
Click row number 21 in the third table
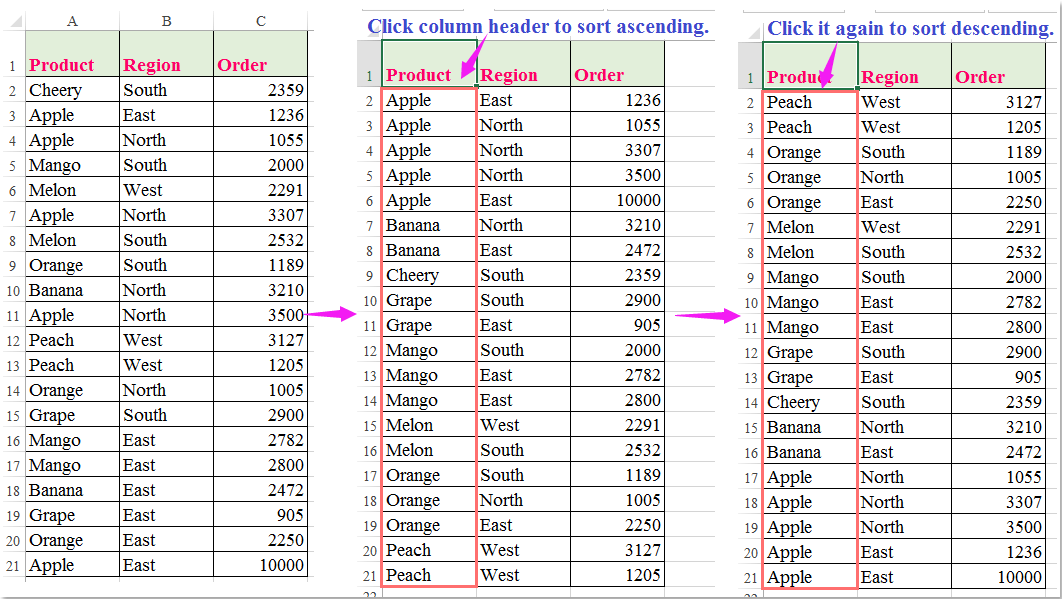click(749, 577)
